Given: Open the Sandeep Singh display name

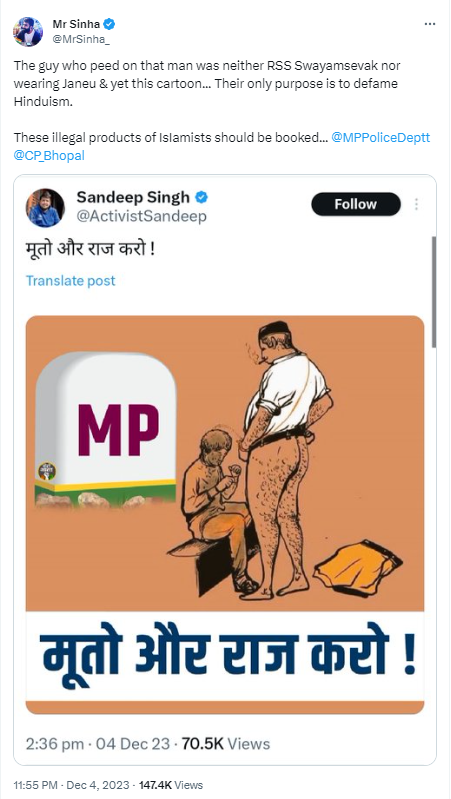Looking at the screenshot, I should (133, 197).
